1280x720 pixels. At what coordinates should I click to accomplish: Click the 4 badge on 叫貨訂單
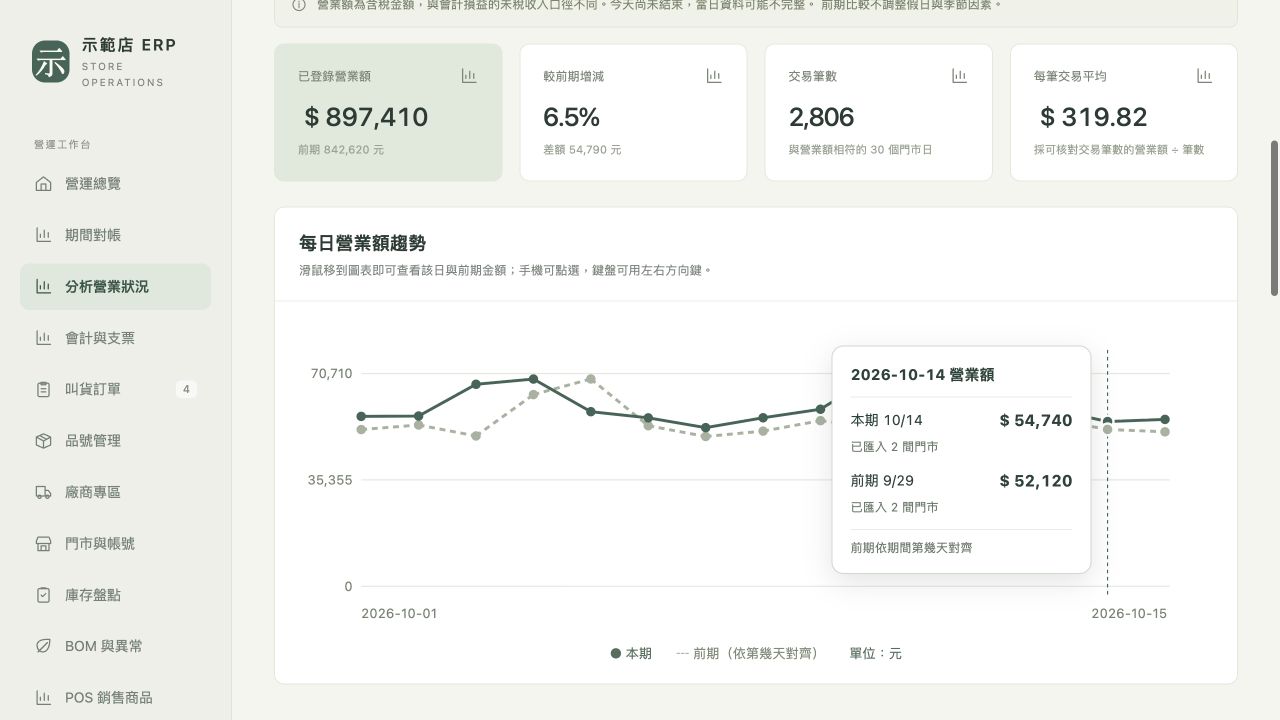coord(186,389)
